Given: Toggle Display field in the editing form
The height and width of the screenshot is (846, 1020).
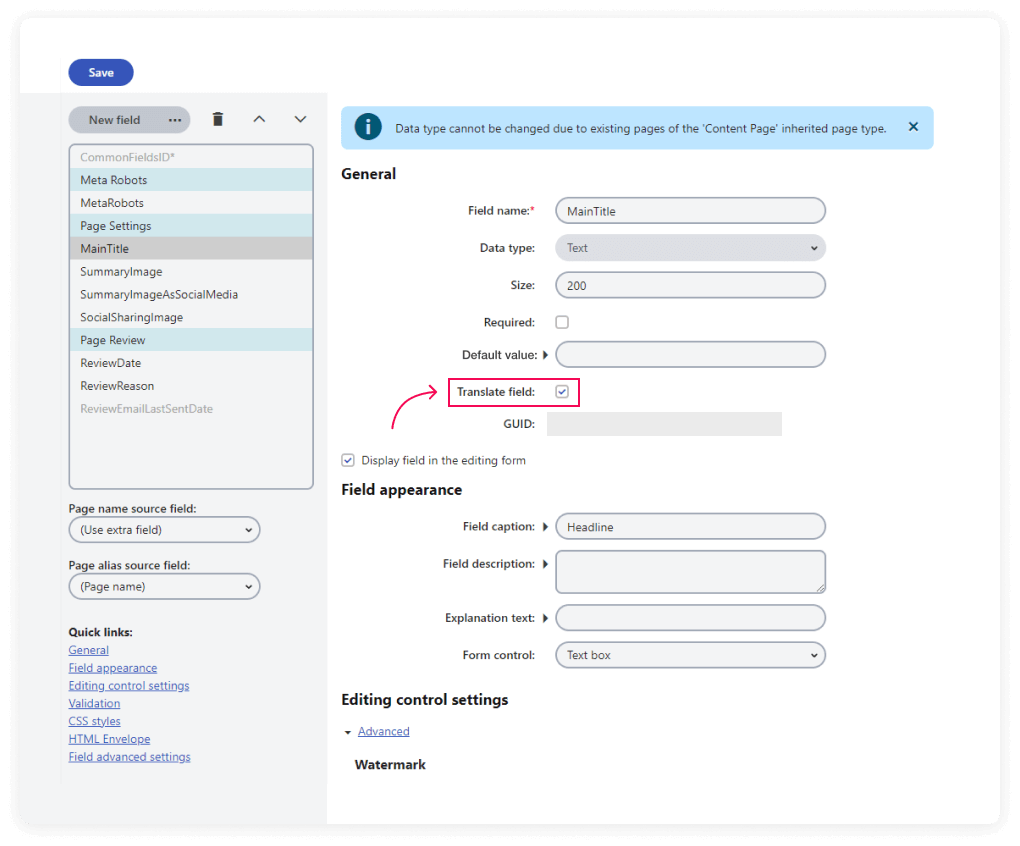Looking at the screenshot, I should coord(348,460).
